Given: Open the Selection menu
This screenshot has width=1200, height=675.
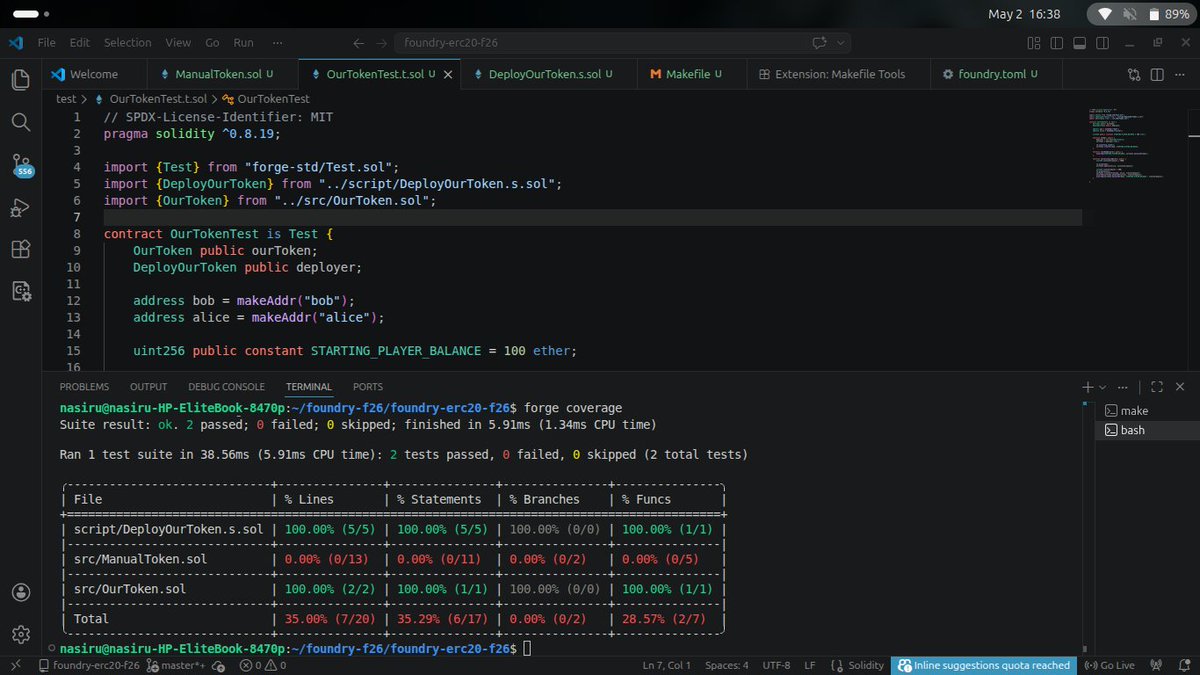Looking at the screenshot, I should tap(128, 43).
